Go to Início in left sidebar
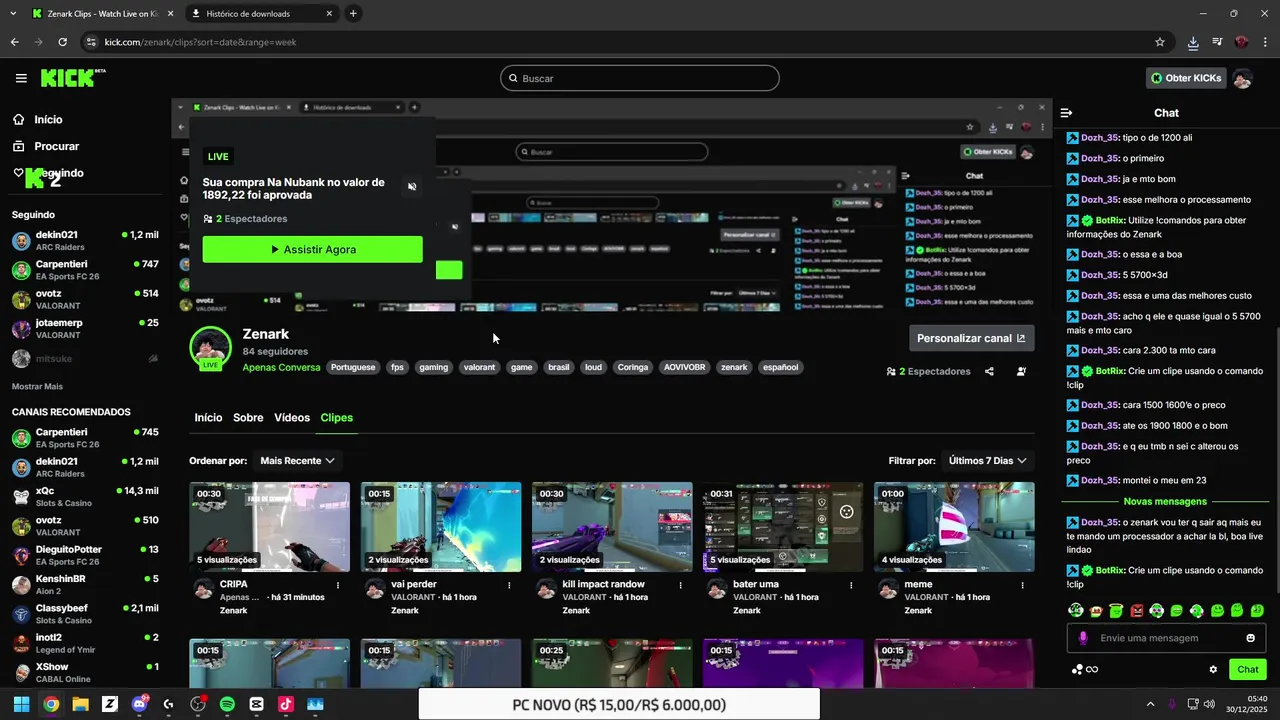Screen dimensions: 1280x720 point(37,120)
